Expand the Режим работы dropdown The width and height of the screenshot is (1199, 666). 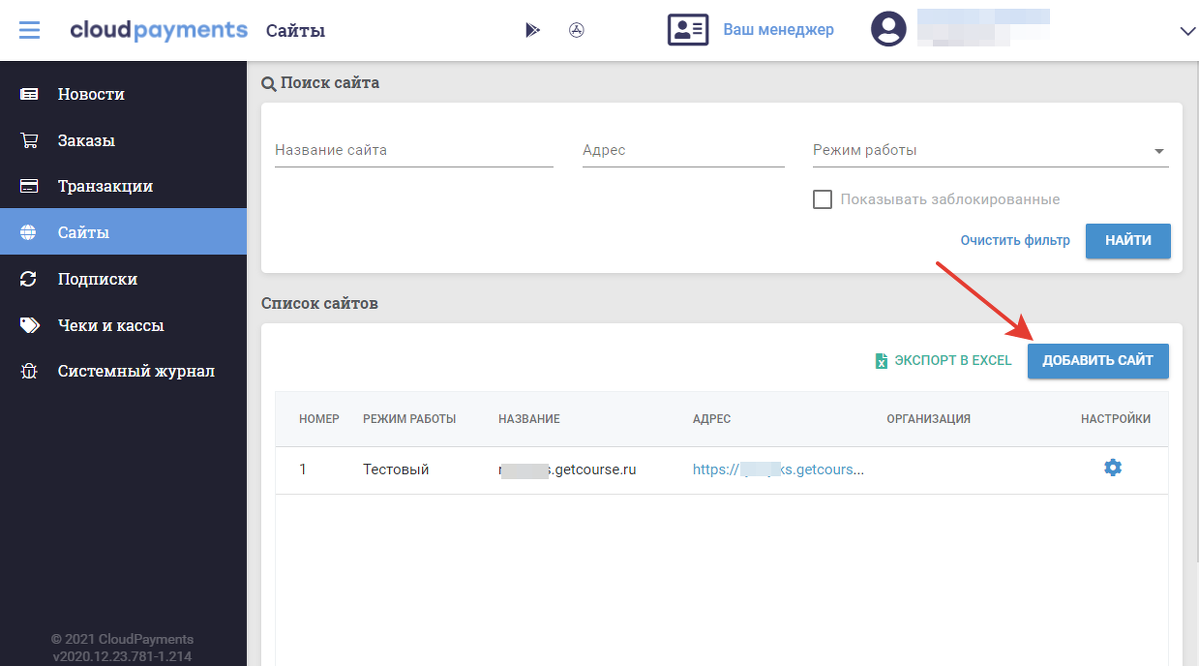pos(1159,151)
